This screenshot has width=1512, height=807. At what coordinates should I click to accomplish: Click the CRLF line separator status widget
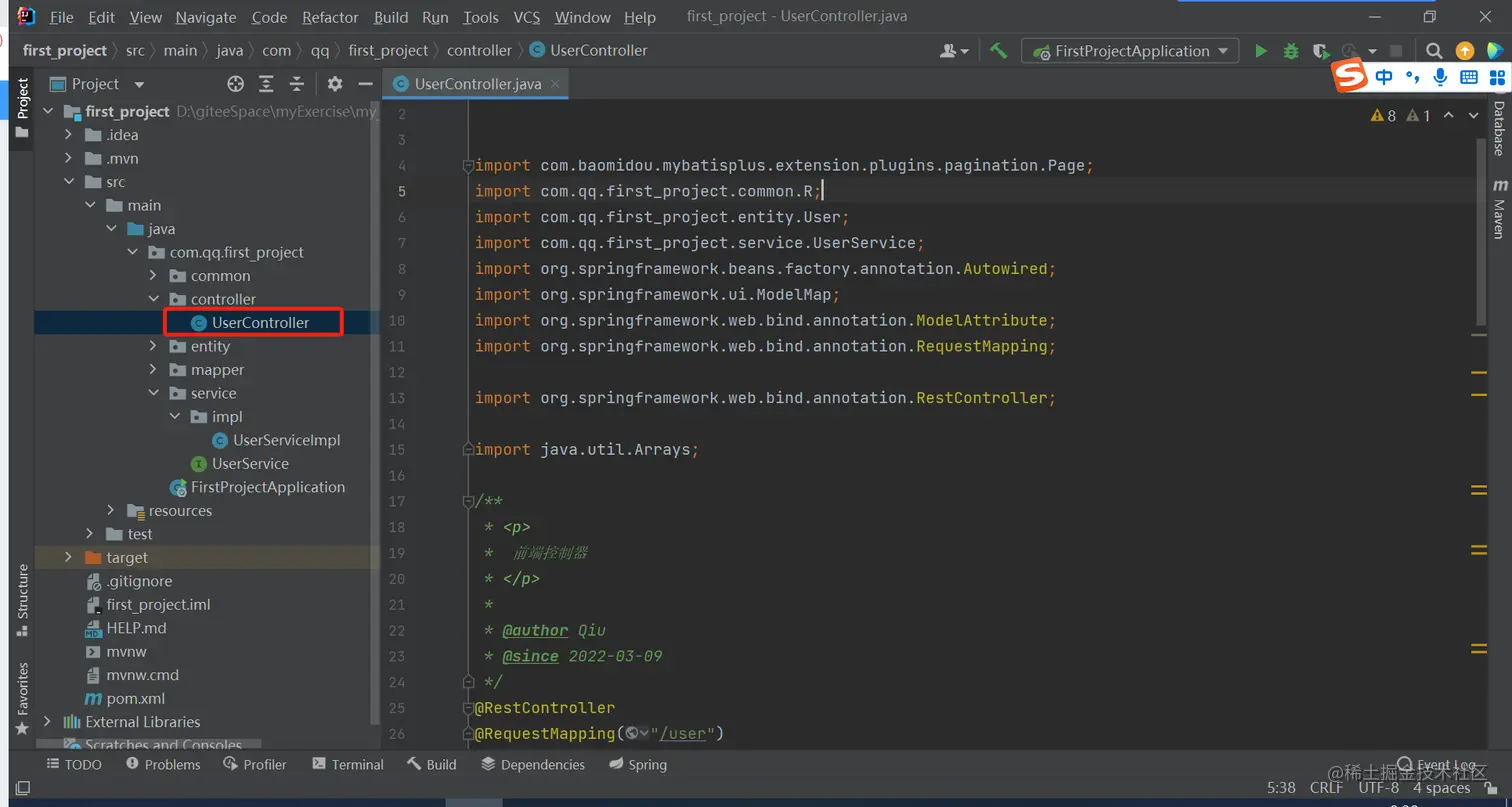coord(1326,788)
